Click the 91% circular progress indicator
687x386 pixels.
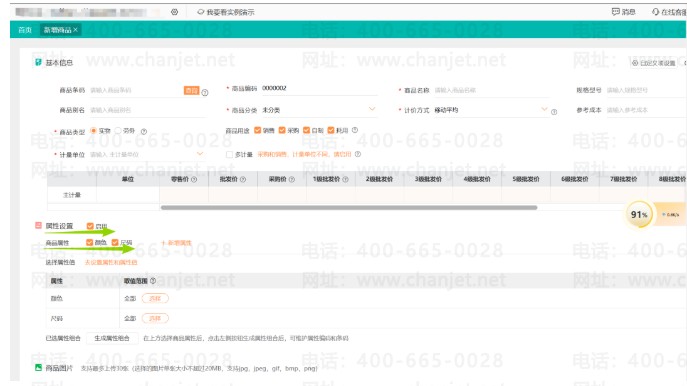point(639,215)
